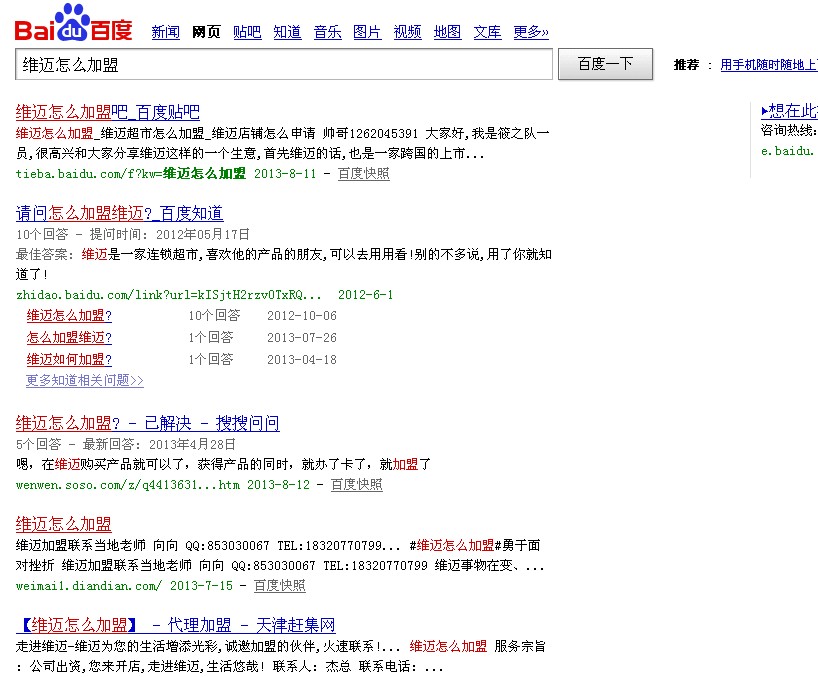Expand the 更多» more menu
The width and height of the screenshot is (818, 677).
point(531,32)
